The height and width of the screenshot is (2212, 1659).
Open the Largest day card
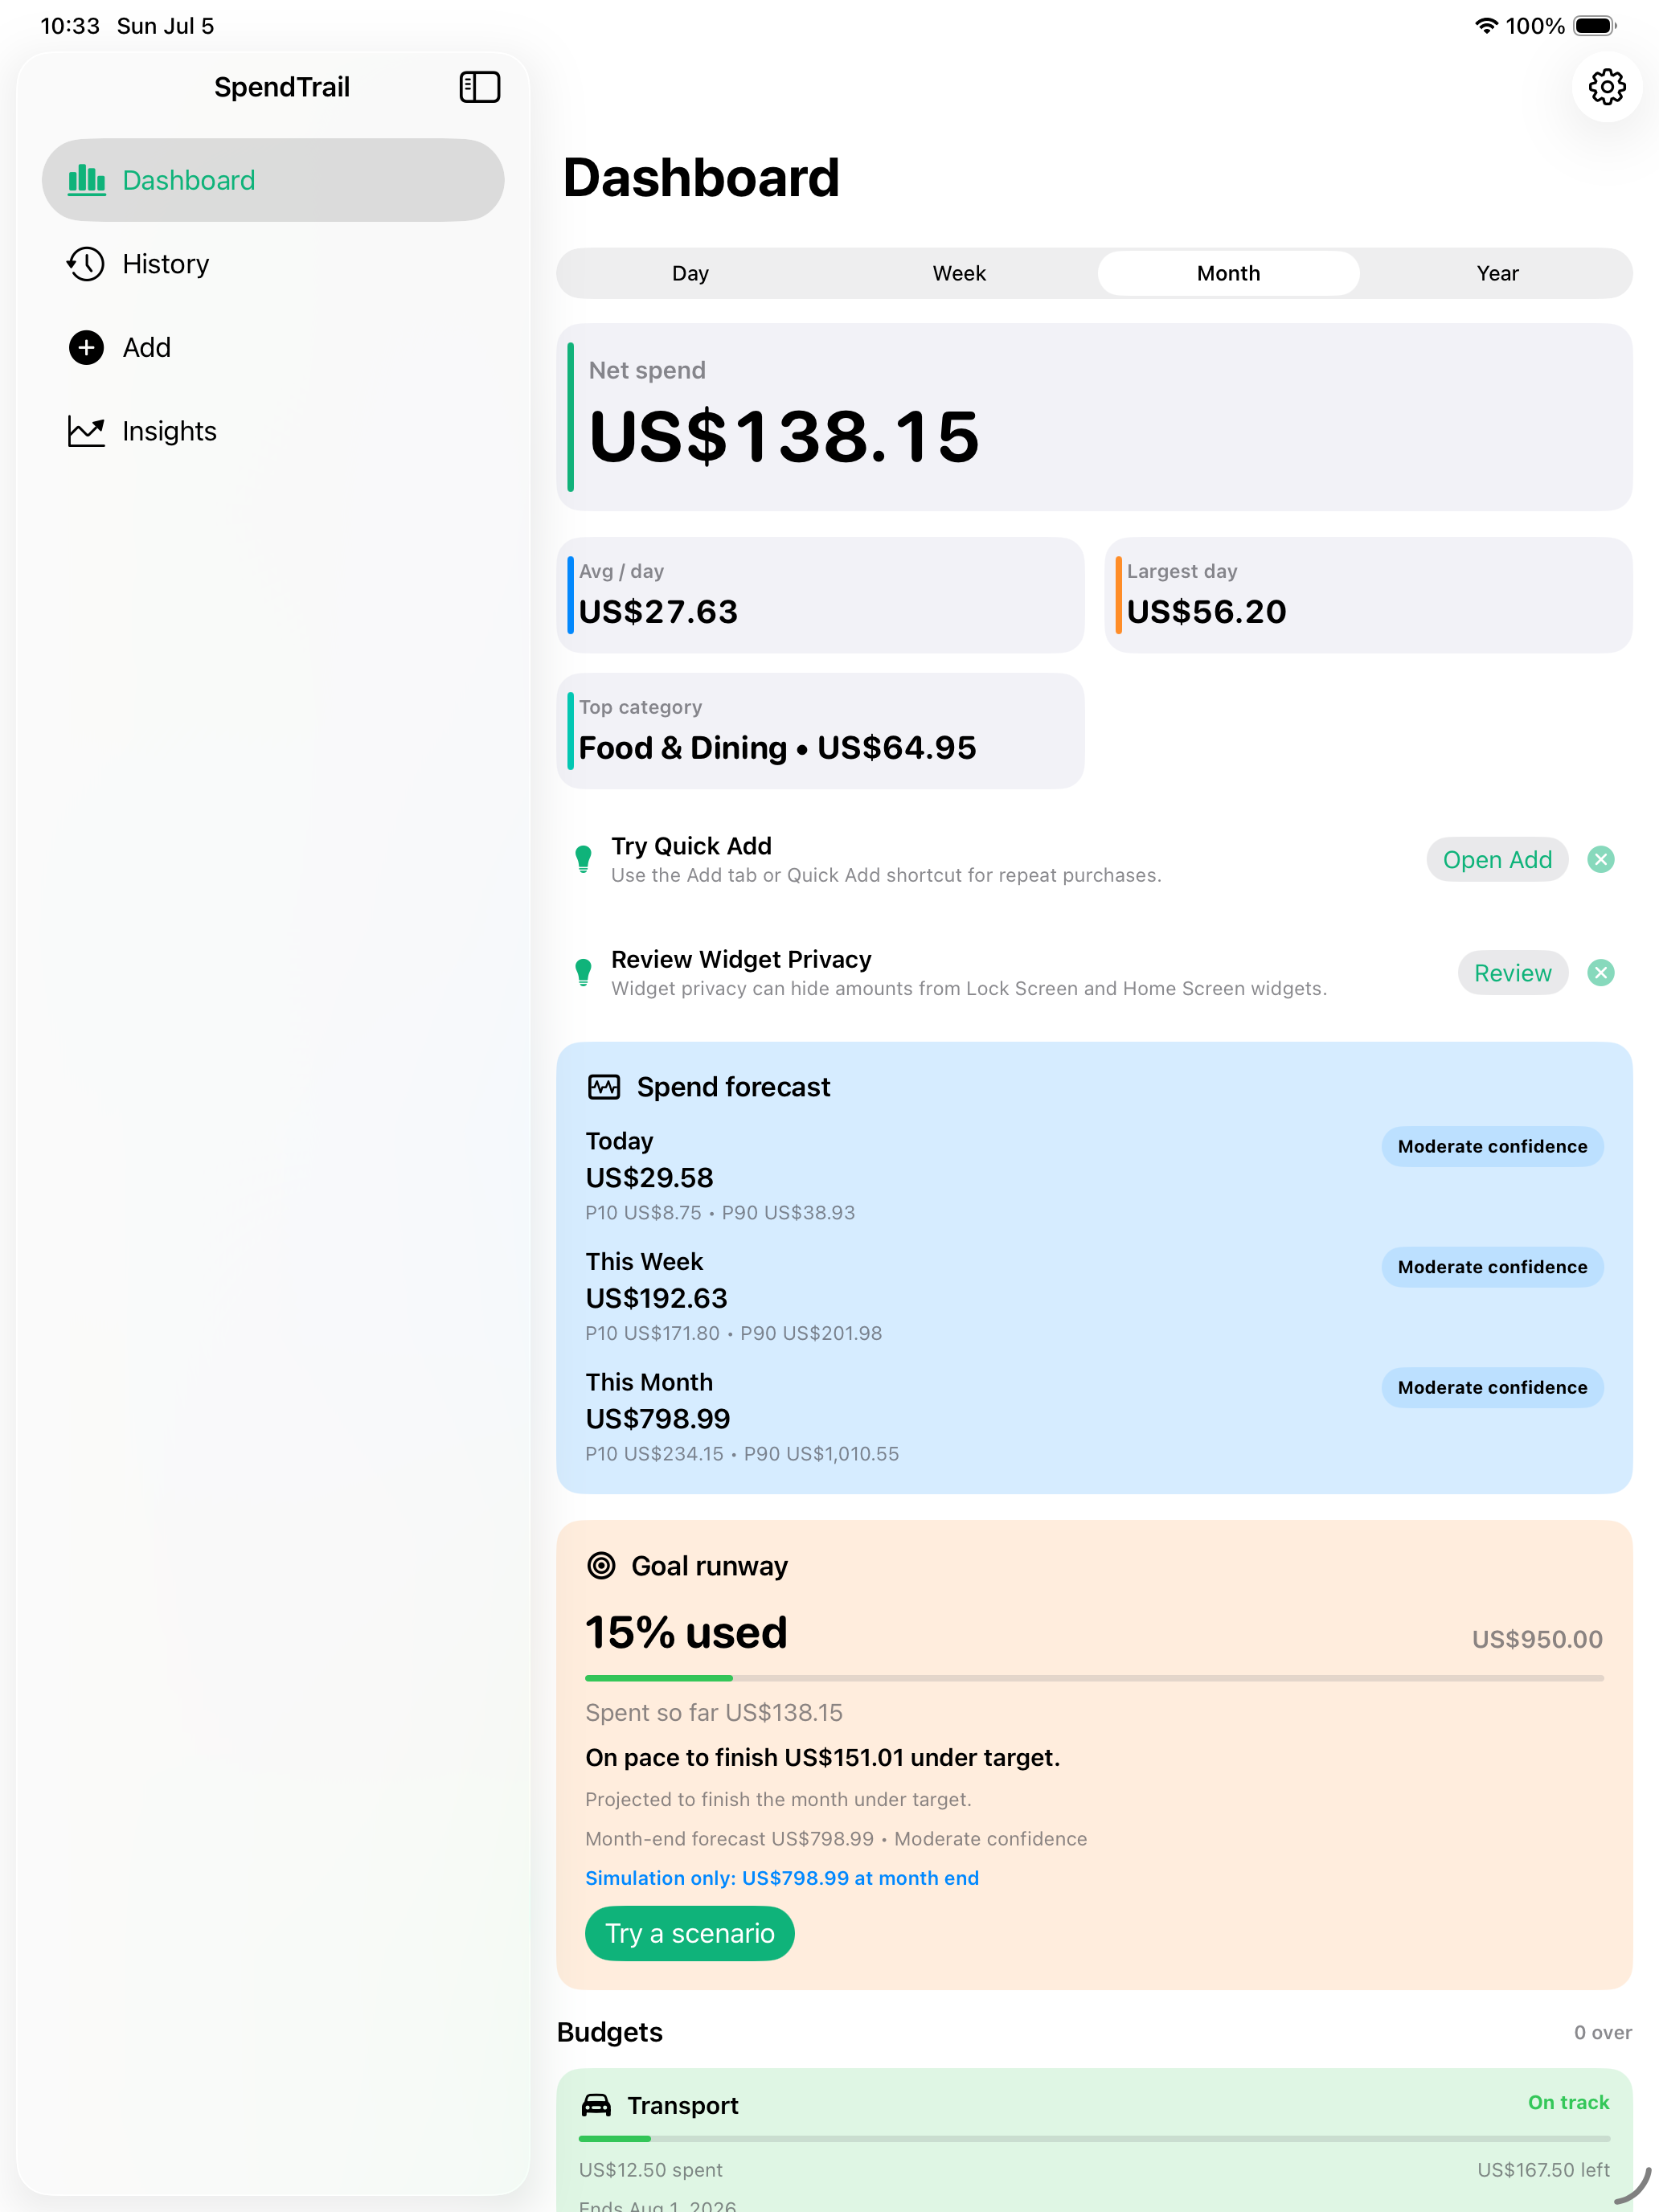pyautogui.click(x=1368, y=595)
